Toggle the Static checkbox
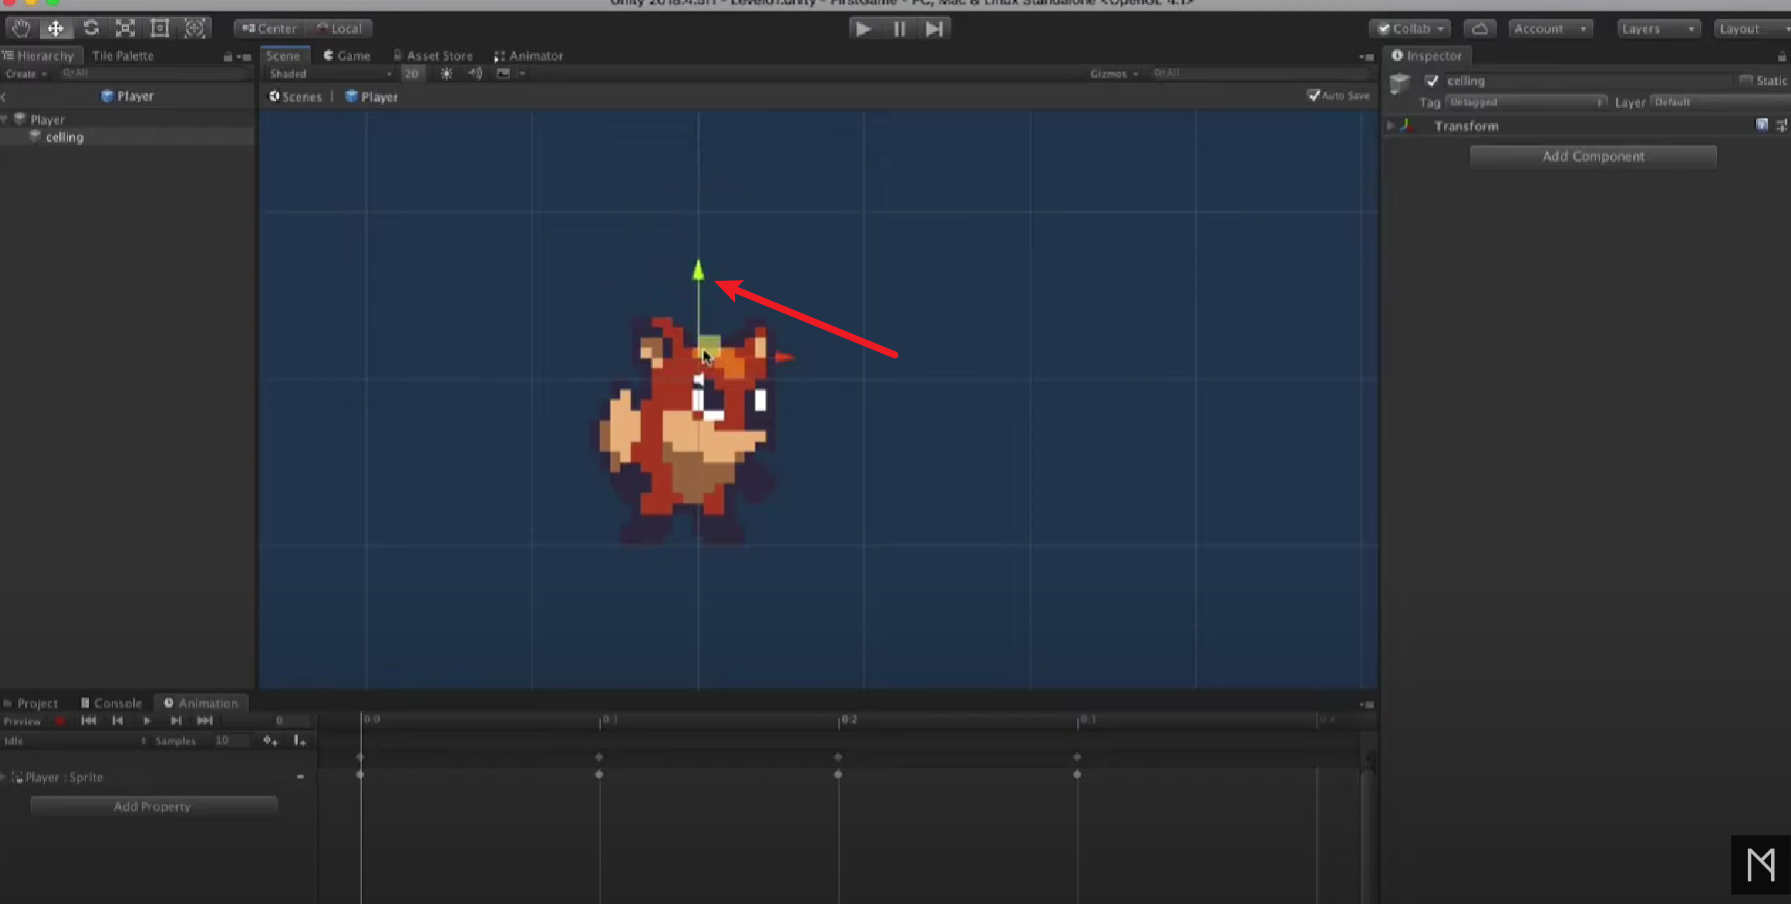Image resolution: width=1791 pixels, height=904 pixels. (x=1746, y=80)
